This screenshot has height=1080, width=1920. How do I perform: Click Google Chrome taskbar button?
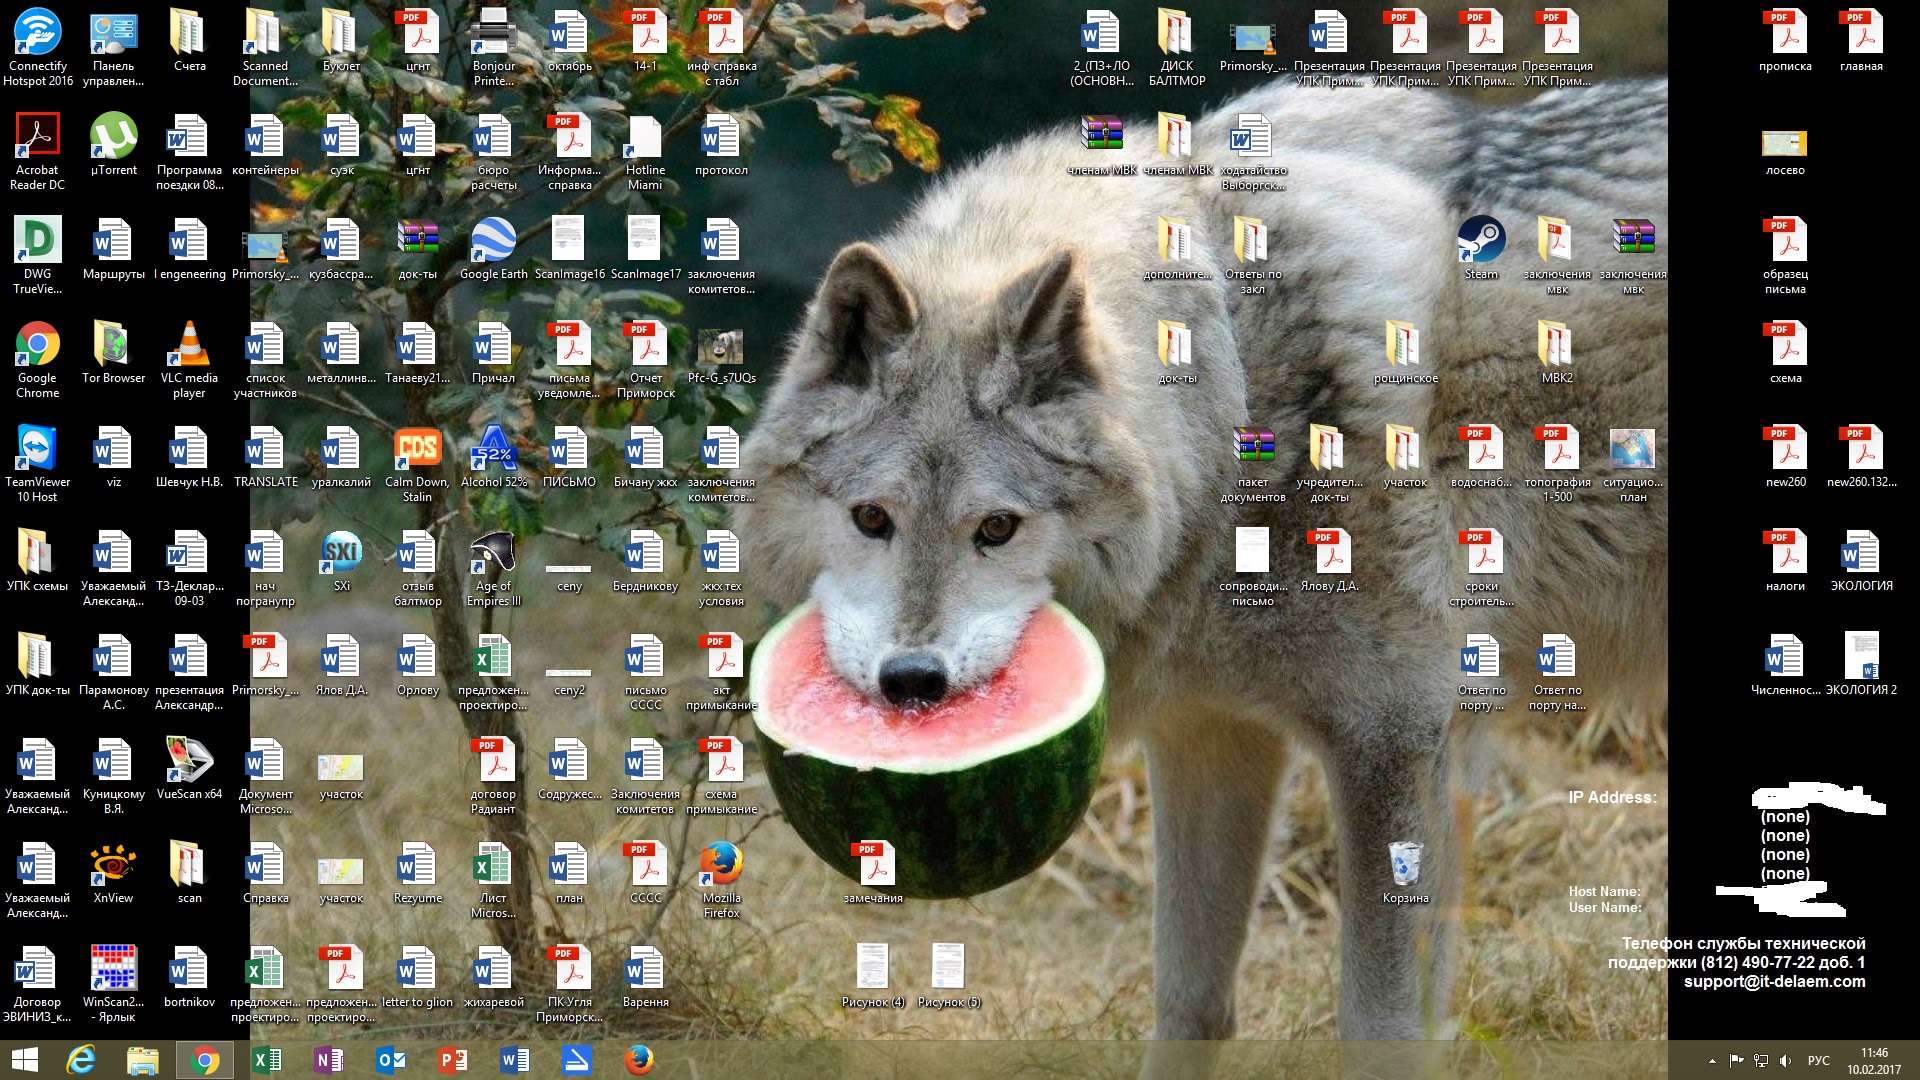tap(204, 1060)
